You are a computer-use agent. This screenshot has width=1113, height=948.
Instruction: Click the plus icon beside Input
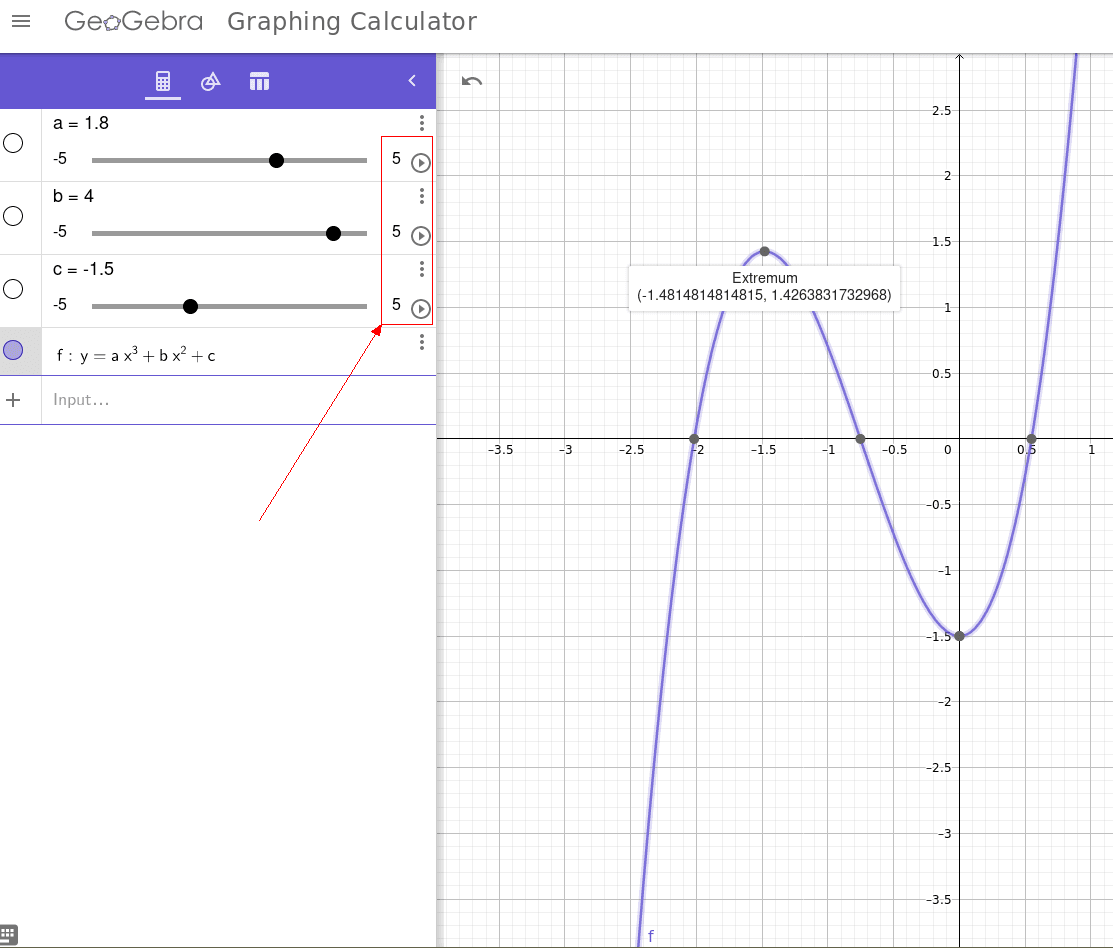pyautogui.click(x=13, y=400)
